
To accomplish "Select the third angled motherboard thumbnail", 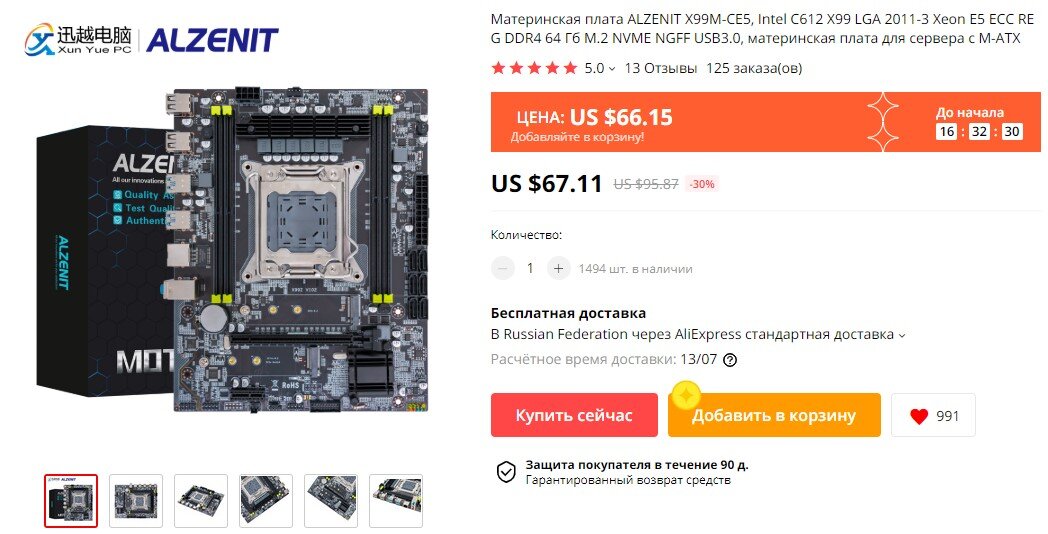I will (201, 501).
